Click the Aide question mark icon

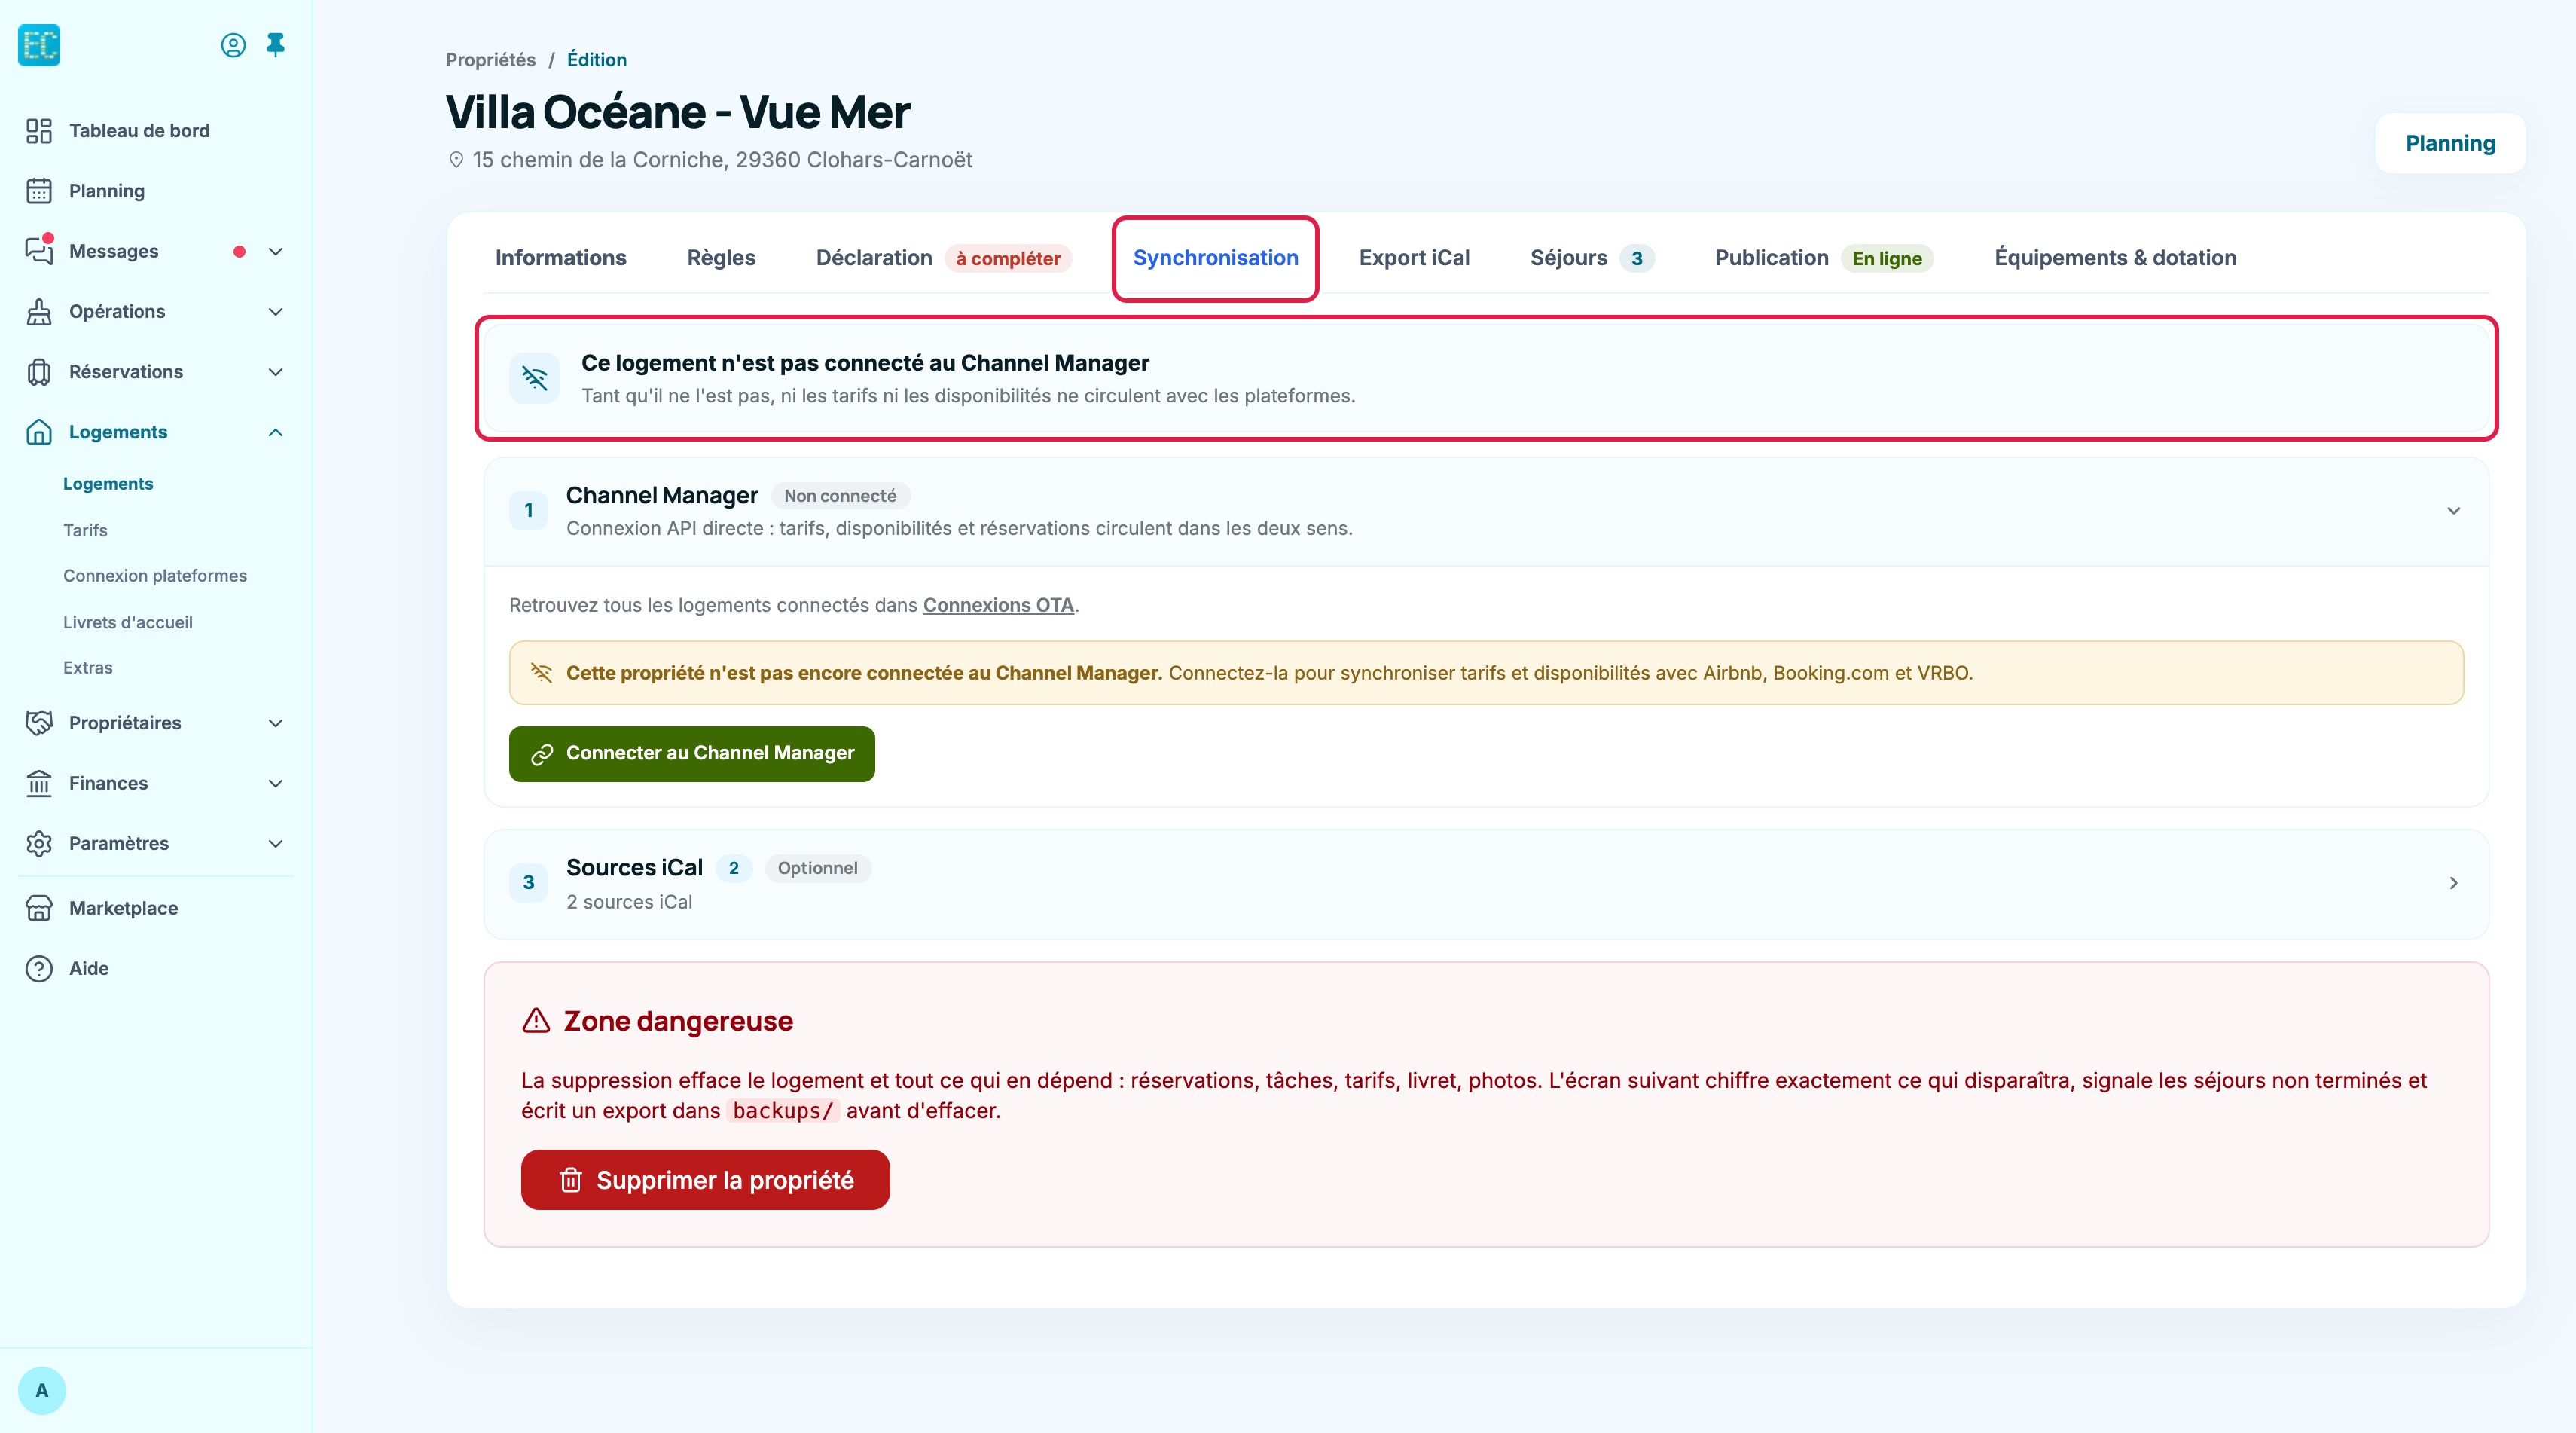click(x=39, y=968)
